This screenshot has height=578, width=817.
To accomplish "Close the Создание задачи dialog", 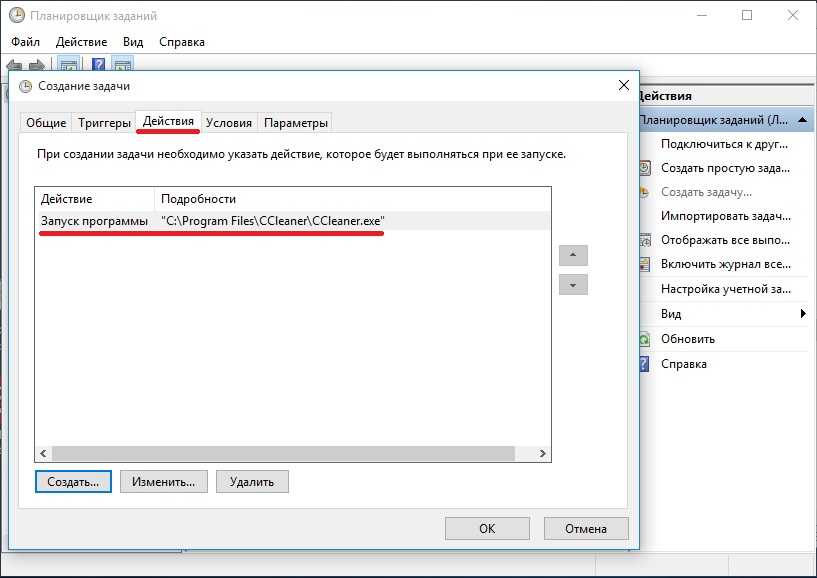I will point(623,85).
